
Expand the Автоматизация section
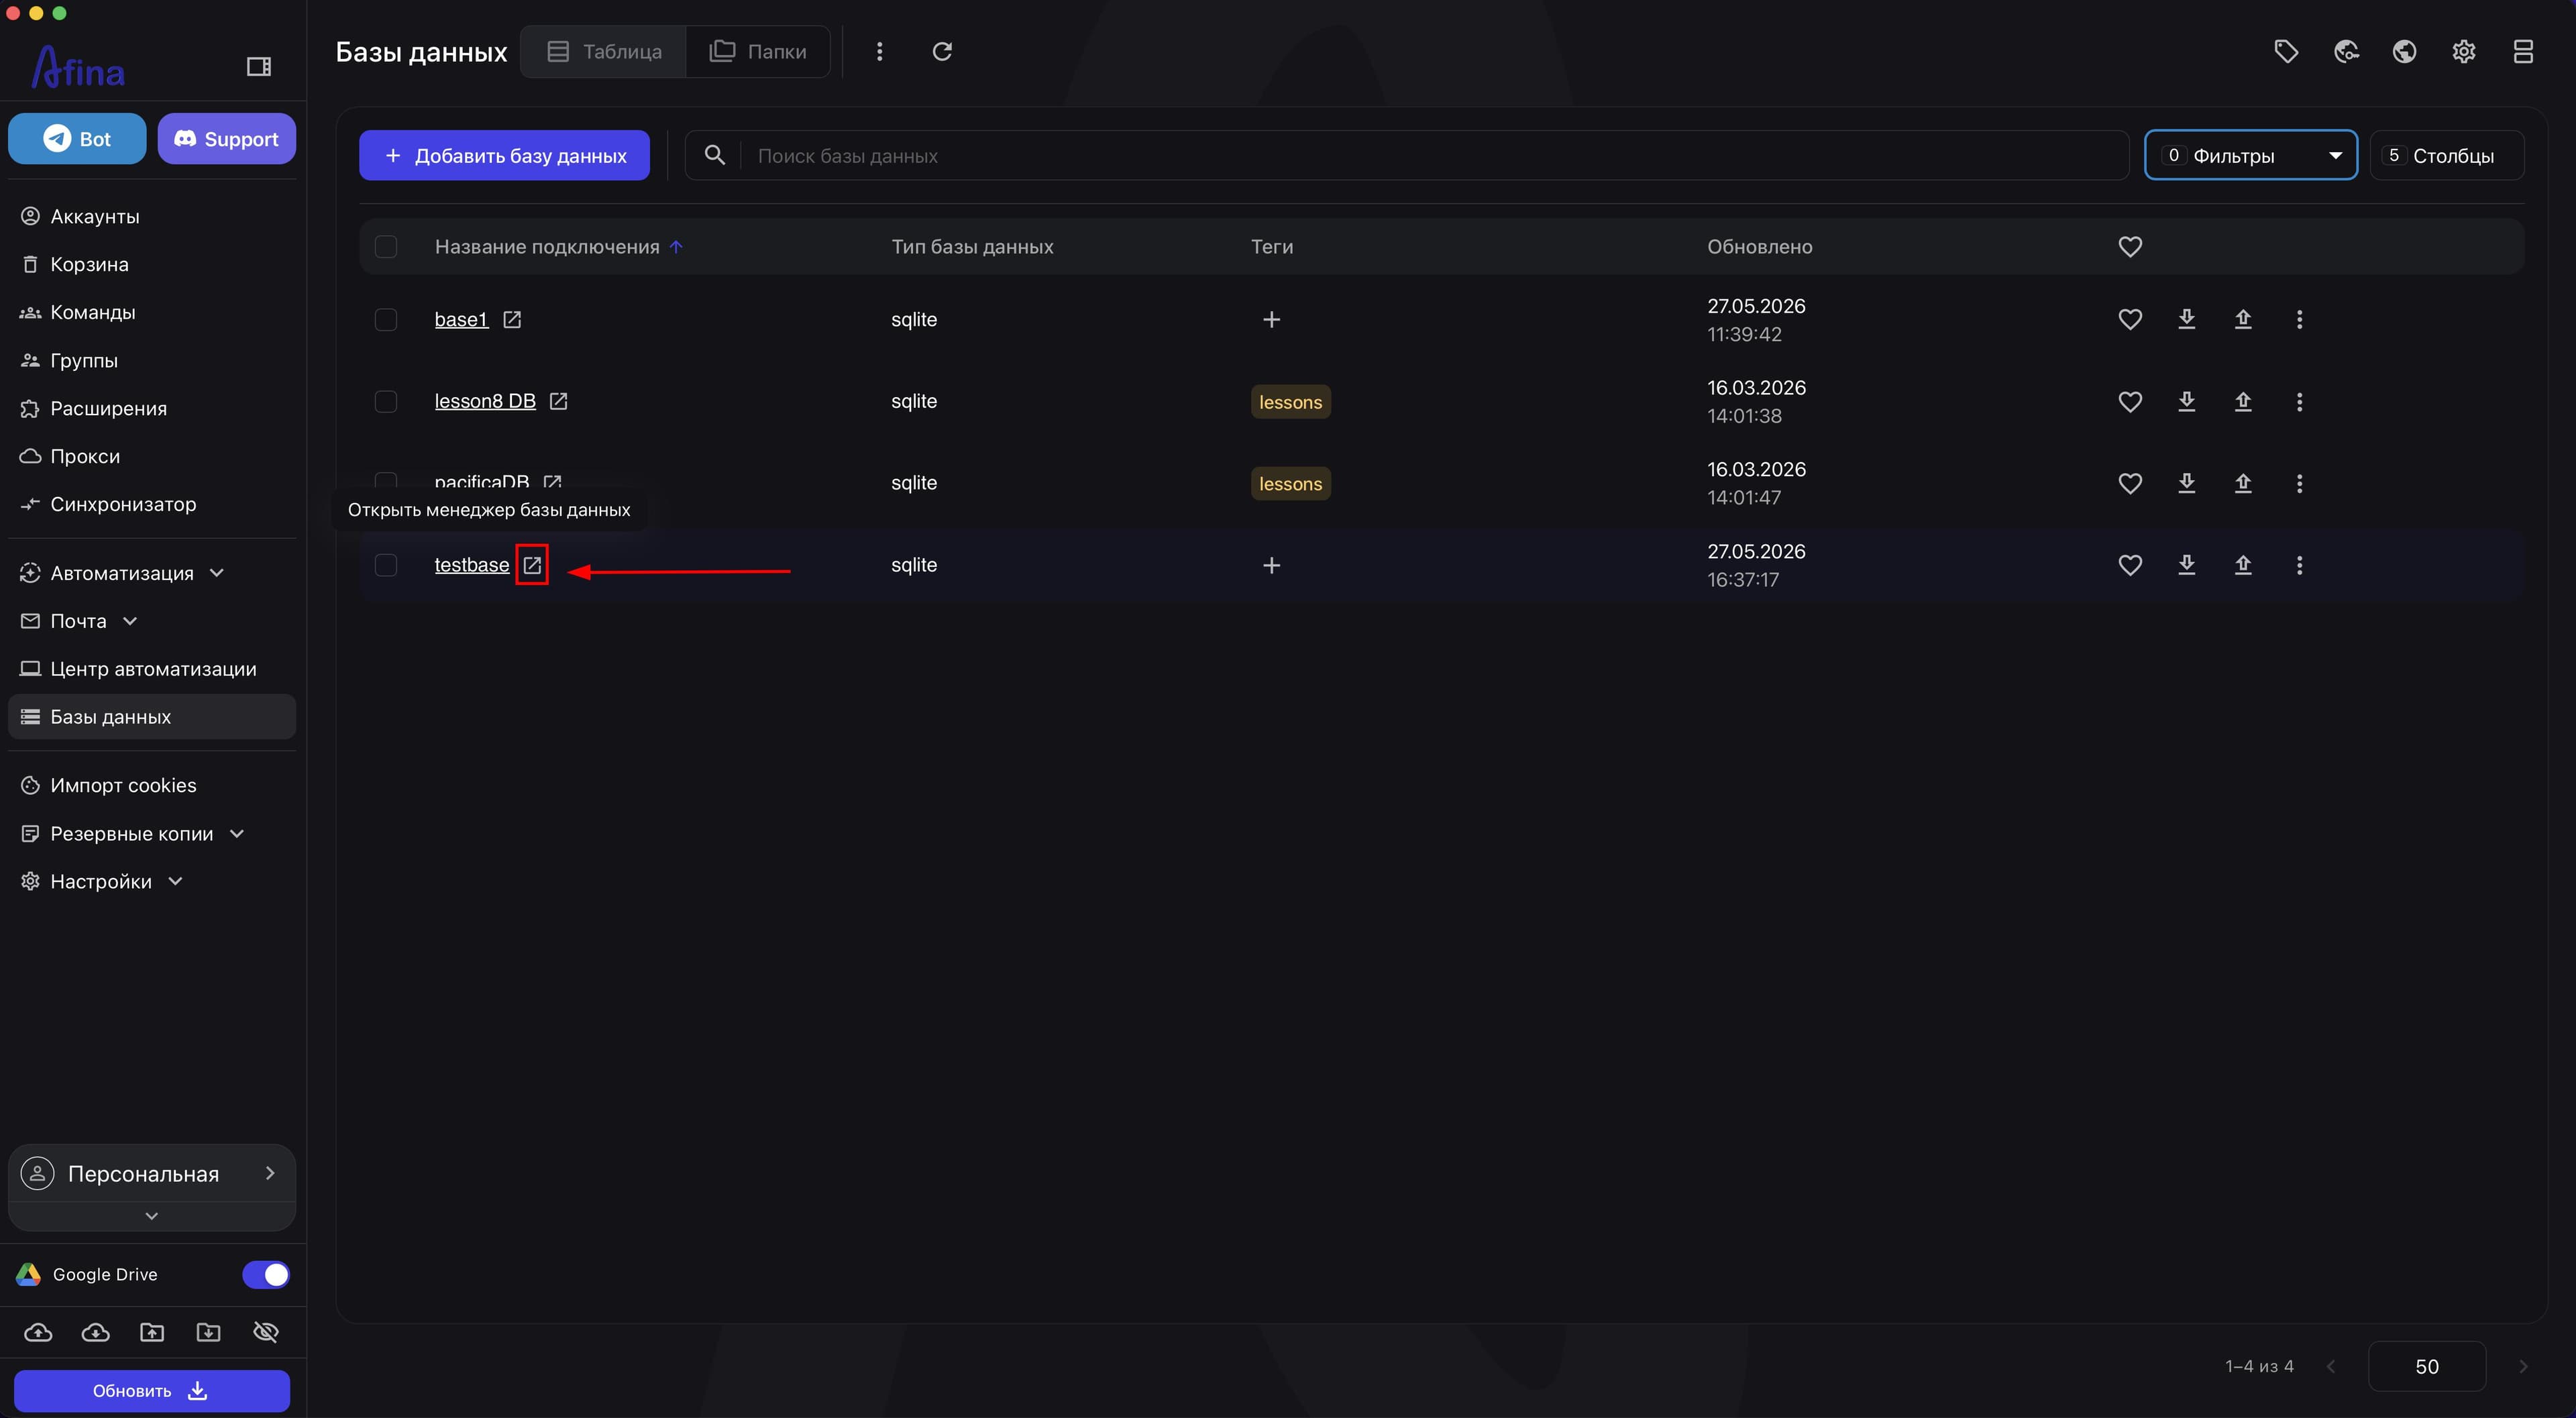[217, 573]
